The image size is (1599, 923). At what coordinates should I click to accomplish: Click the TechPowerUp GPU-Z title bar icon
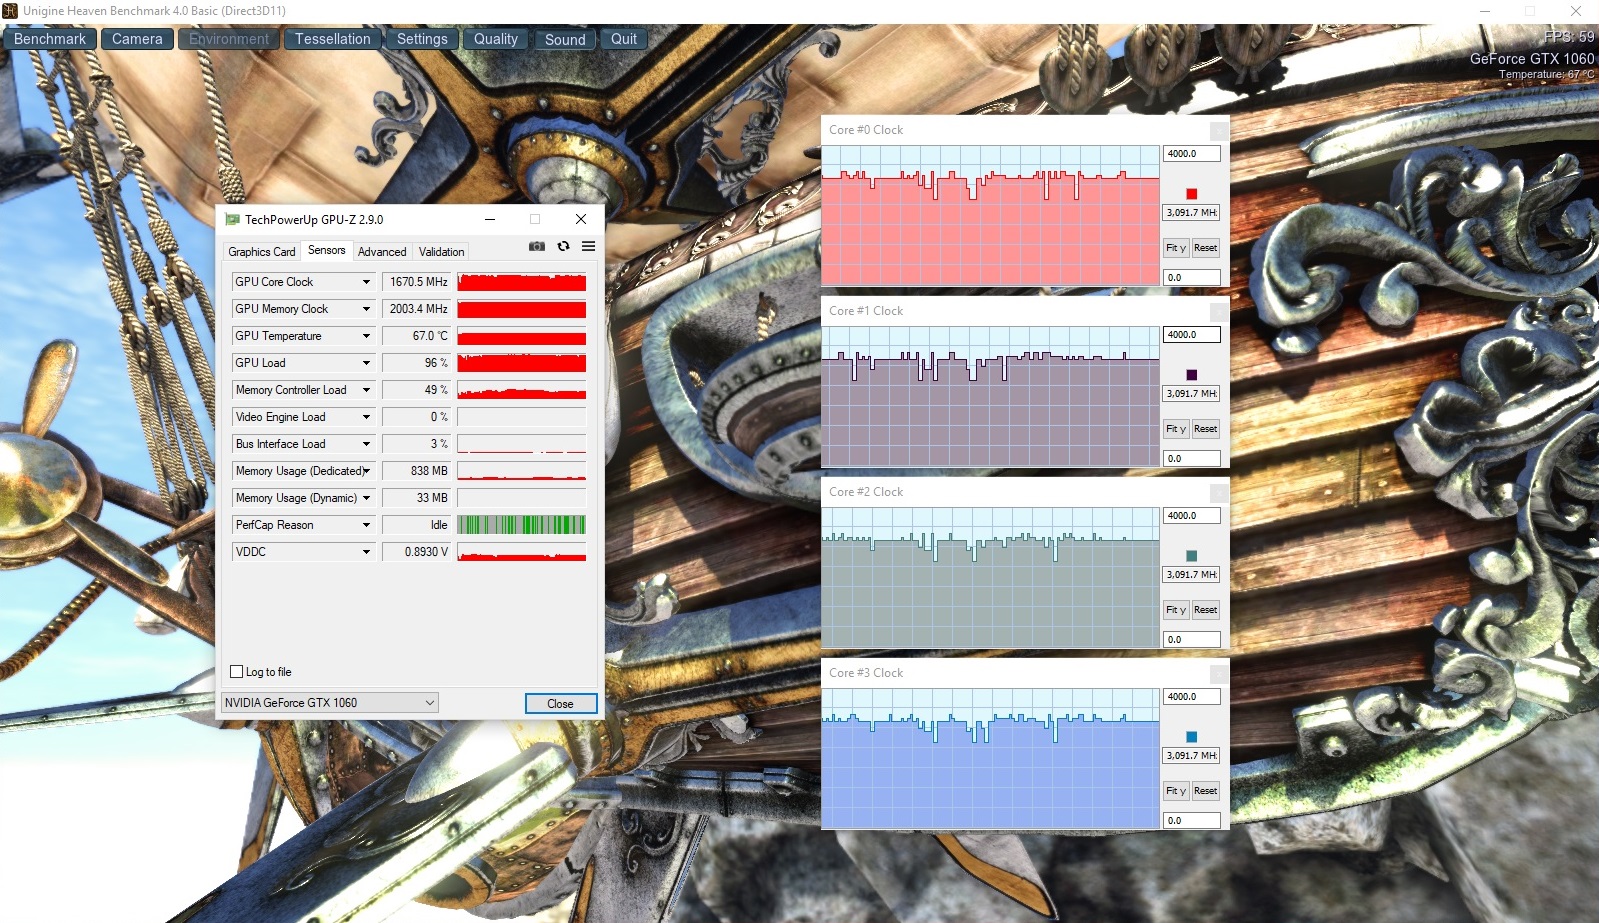click(232, 219)
